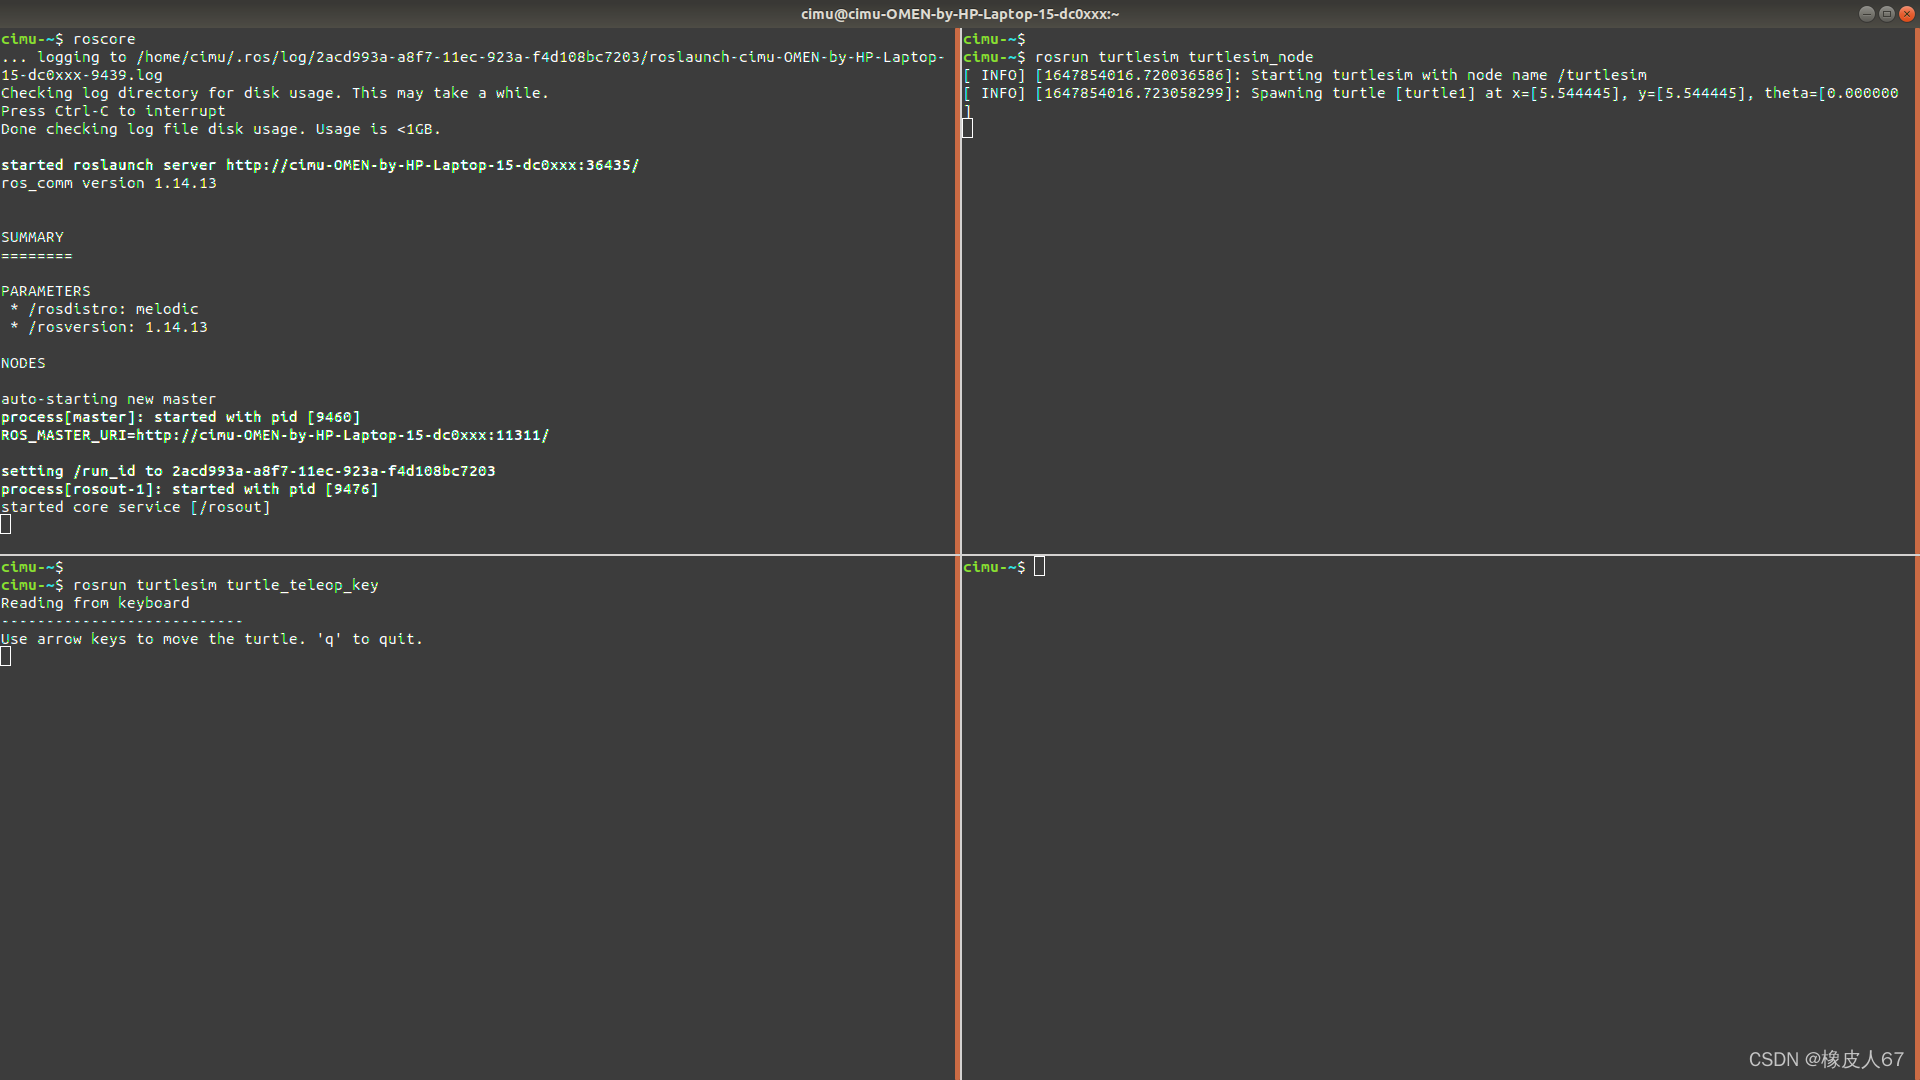Click 'rosrun turtlesim turtle_teleop_key' command
1920x1080 pixels.
[225, 585]
